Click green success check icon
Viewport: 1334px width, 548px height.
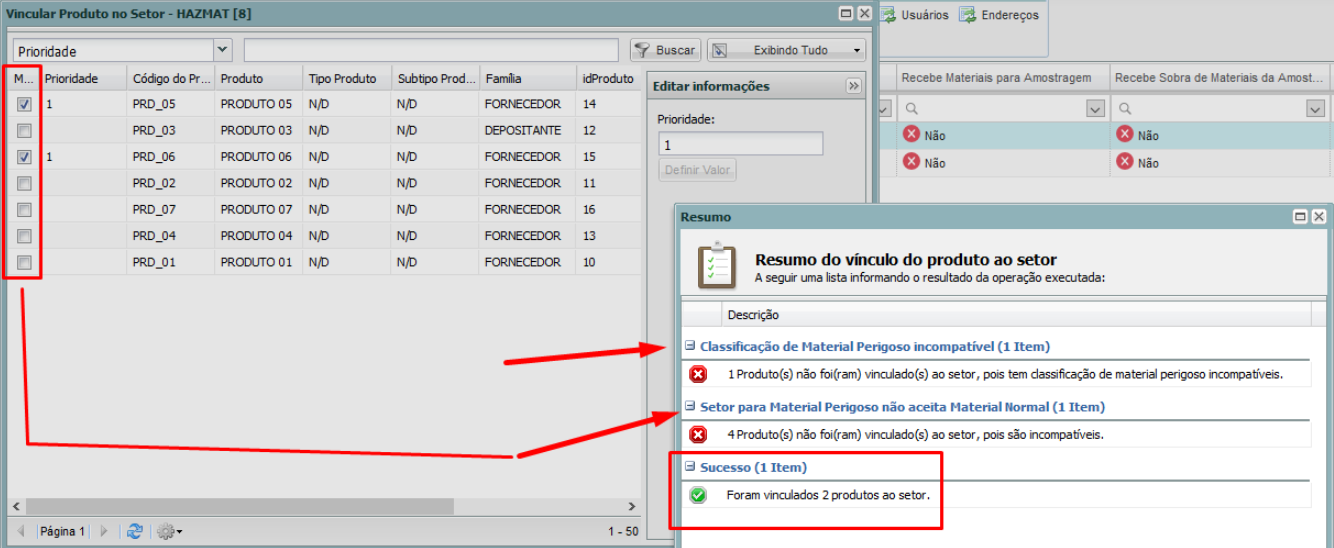pos(698,494)
